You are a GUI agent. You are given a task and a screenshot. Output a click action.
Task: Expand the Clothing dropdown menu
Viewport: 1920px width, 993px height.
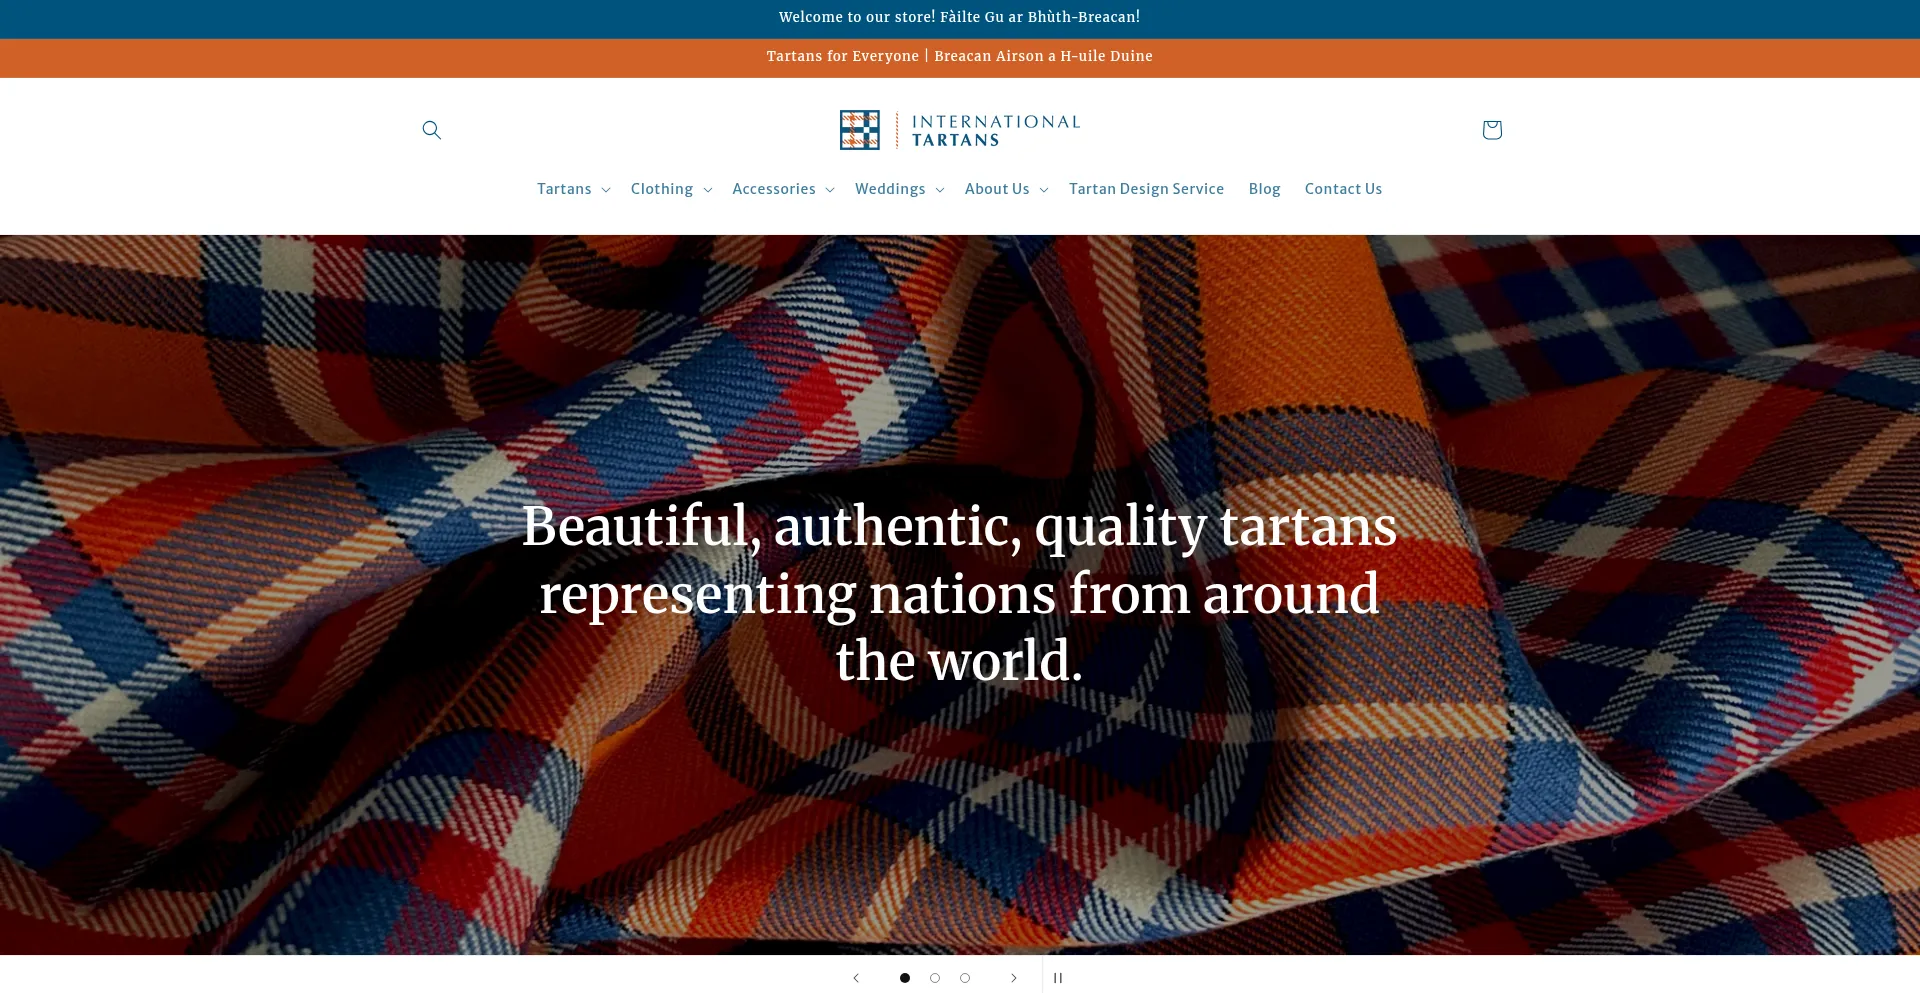tap(671, 189)
